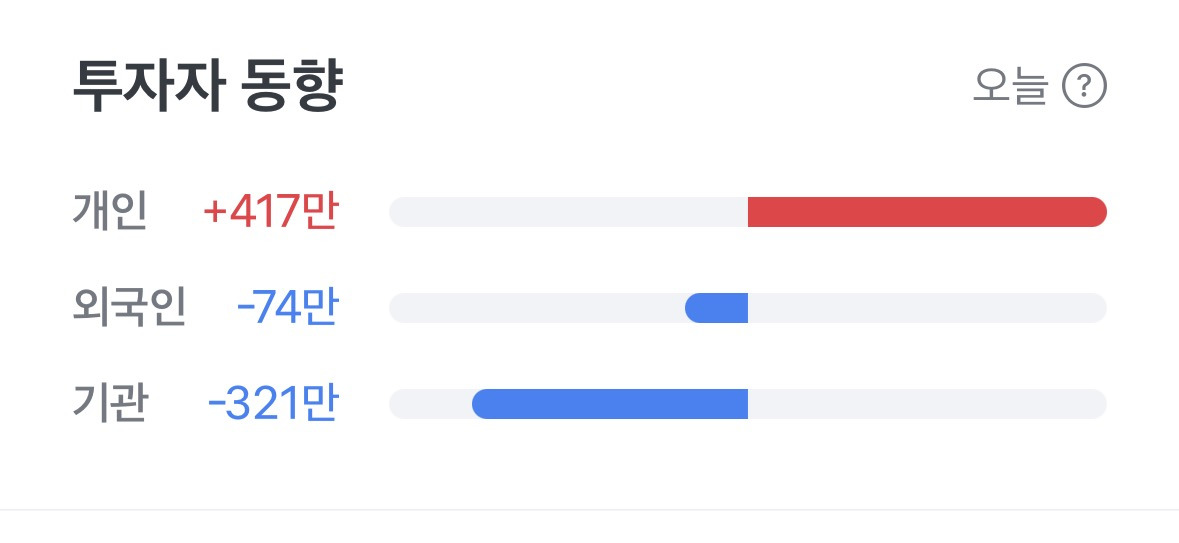Click gray left end of 기관 bar
Viewport: 1179px width, 543px height.
(x=431, y=404)
